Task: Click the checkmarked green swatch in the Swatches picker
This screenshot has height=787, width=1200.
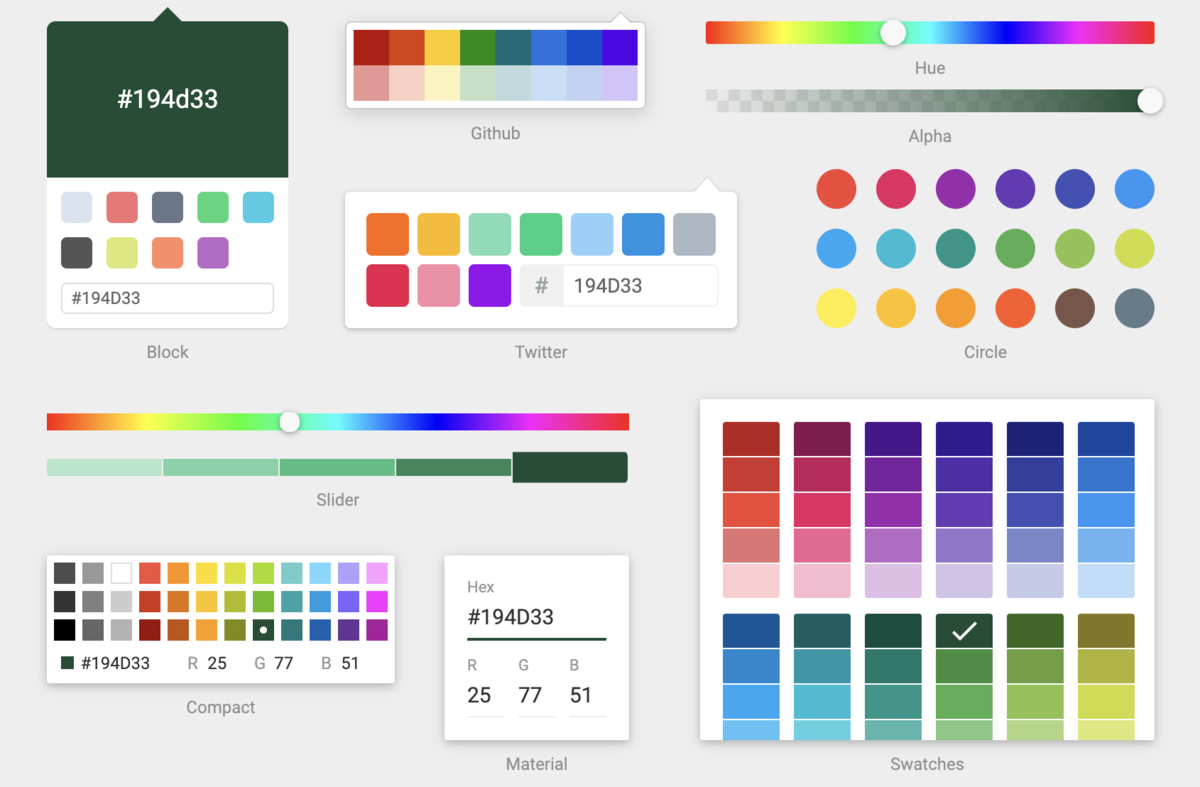Action: [x=963, y=630]
